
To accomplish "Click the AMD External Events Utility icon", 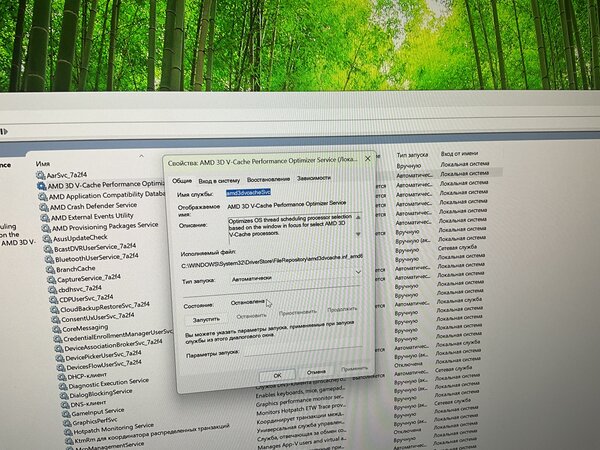I will pyautogui.click(x=45, y=218).
